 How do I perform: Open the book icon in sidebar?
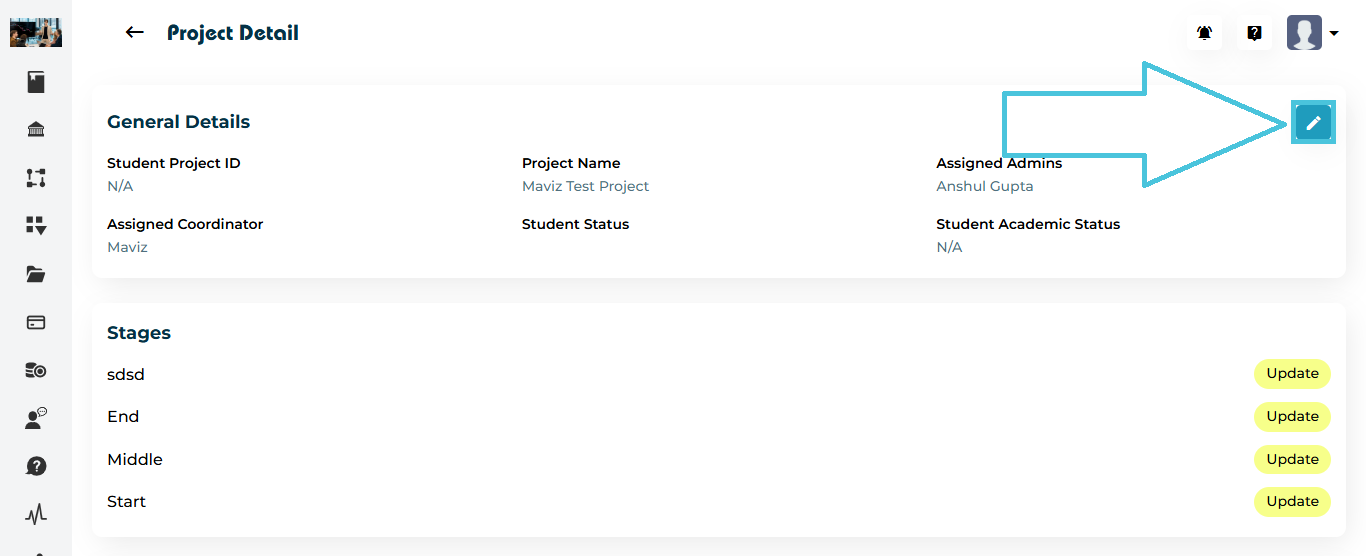tap(36, 82)
